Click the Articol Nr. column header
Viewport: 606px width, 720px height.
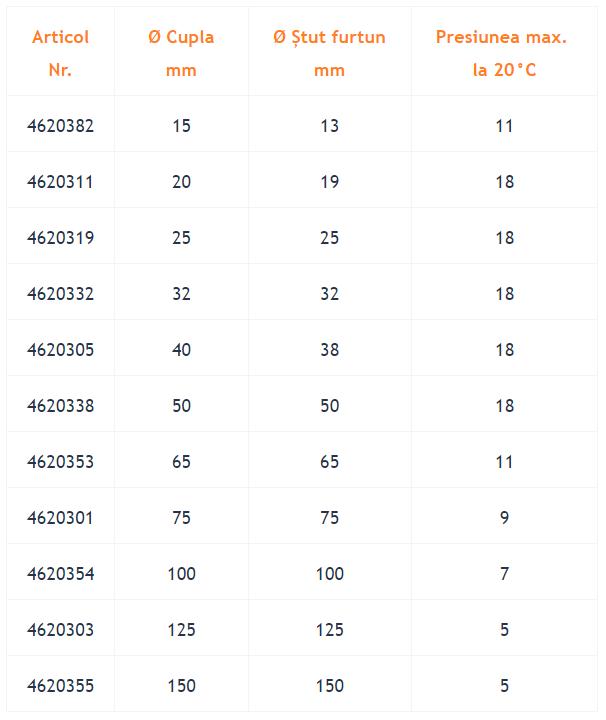pyautogui.click(x=60, y=53)
